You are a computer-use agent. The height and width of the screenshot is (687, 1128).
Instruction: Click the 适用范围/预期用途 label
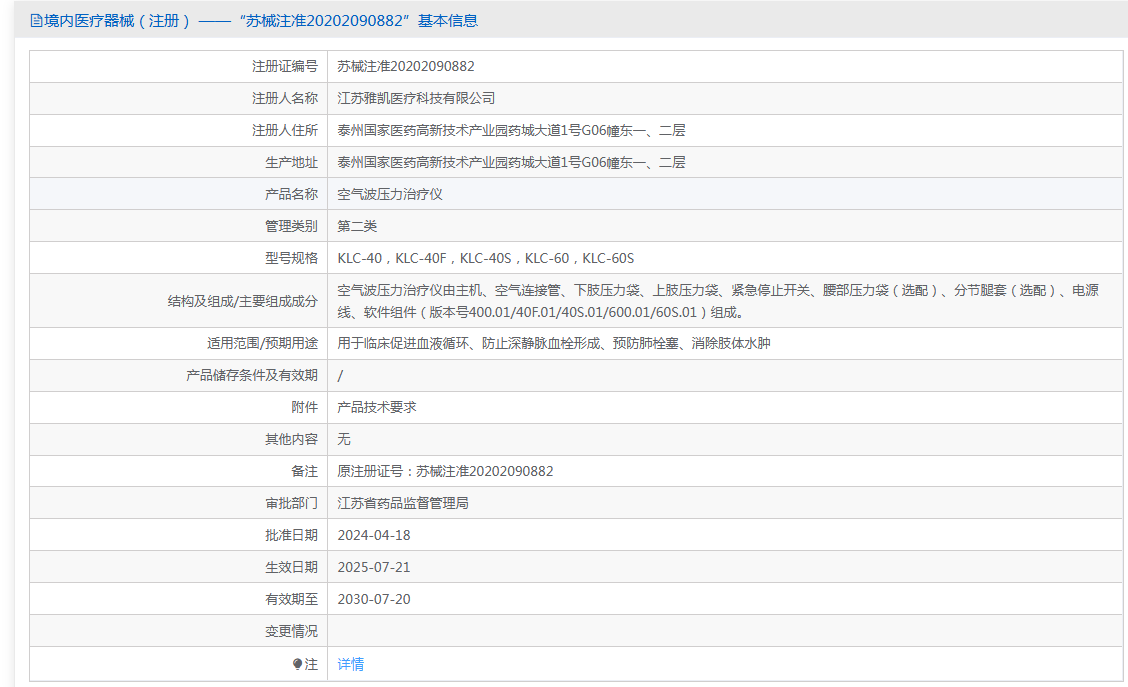click(x=263, y=343)
